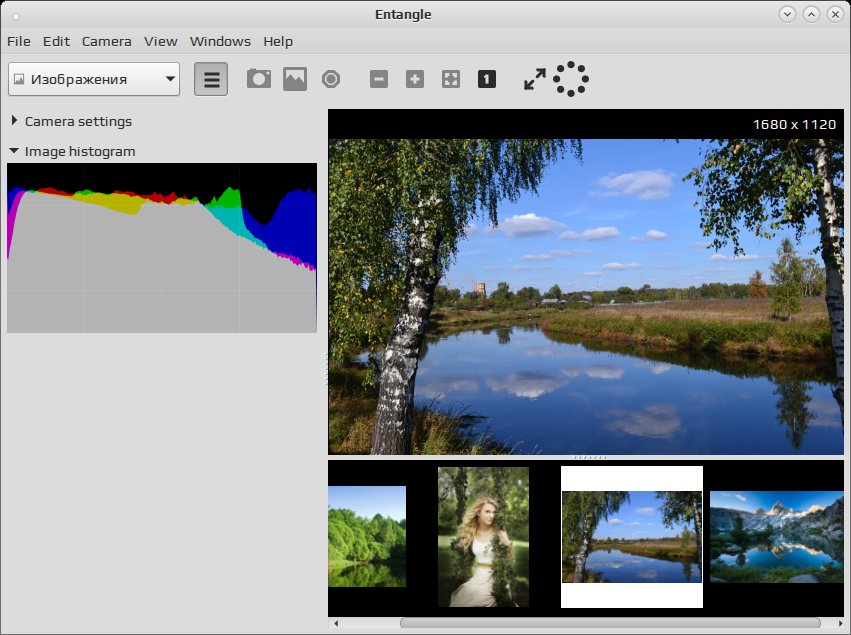Click the left scroll arrow of thumbnail strip
This screenshot has width=851, height=635.
click(x=336, y=623)
